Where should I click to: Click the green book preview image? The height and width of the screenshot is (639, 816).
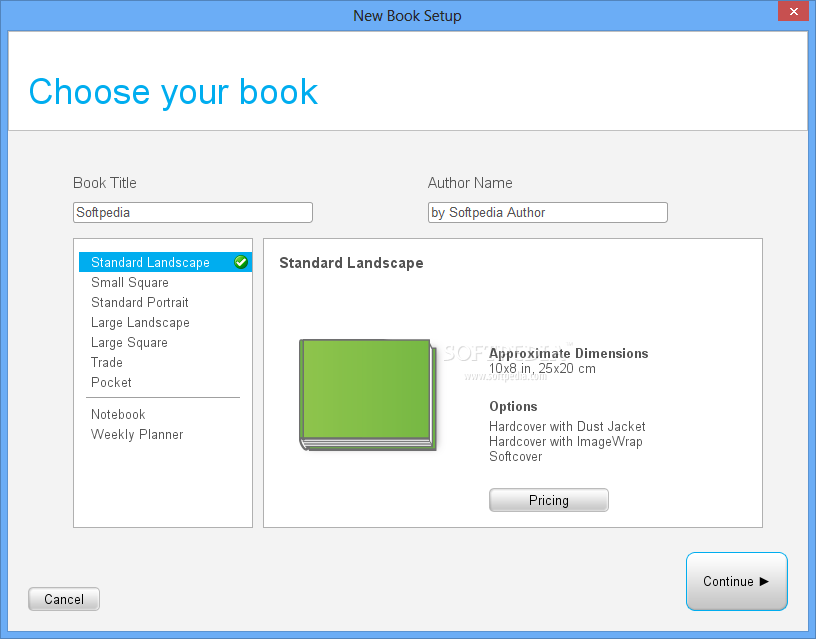coord(368,395)
